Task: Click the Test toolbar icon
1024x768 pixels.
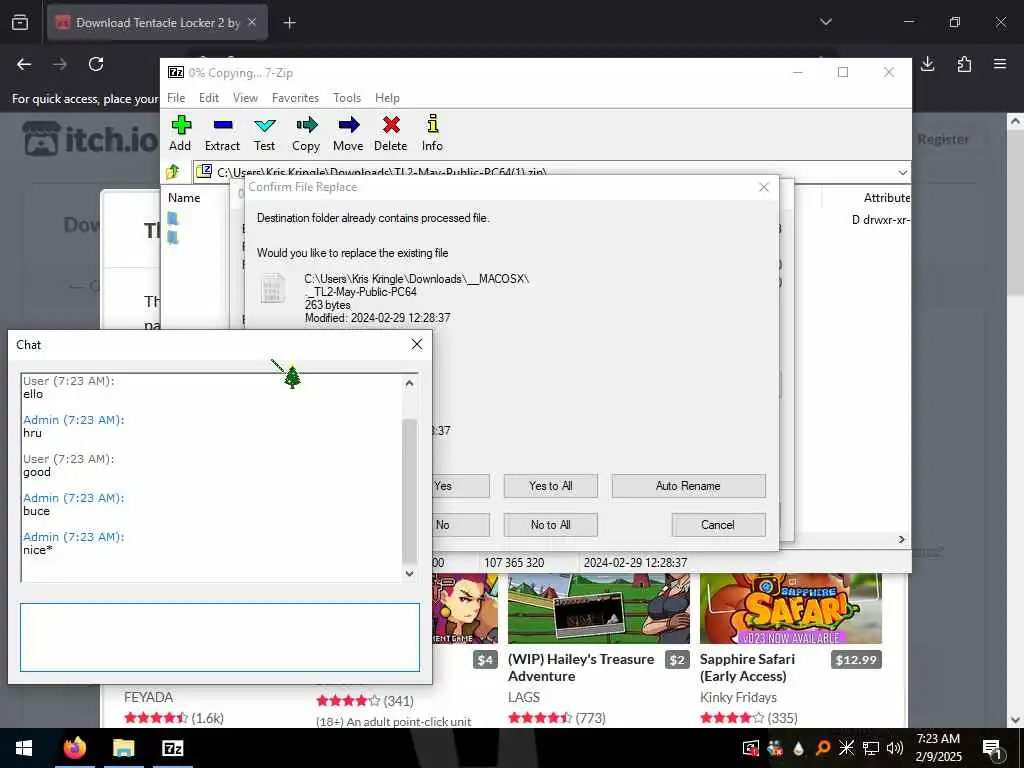Action: 264,134
